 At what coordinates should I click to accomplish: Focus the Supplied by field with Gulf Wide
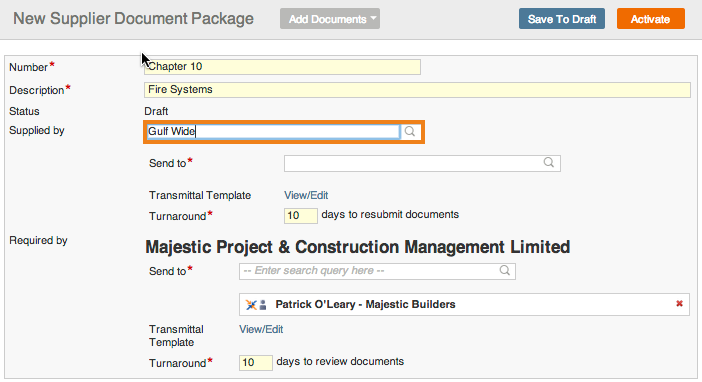(x=274, y=131)
